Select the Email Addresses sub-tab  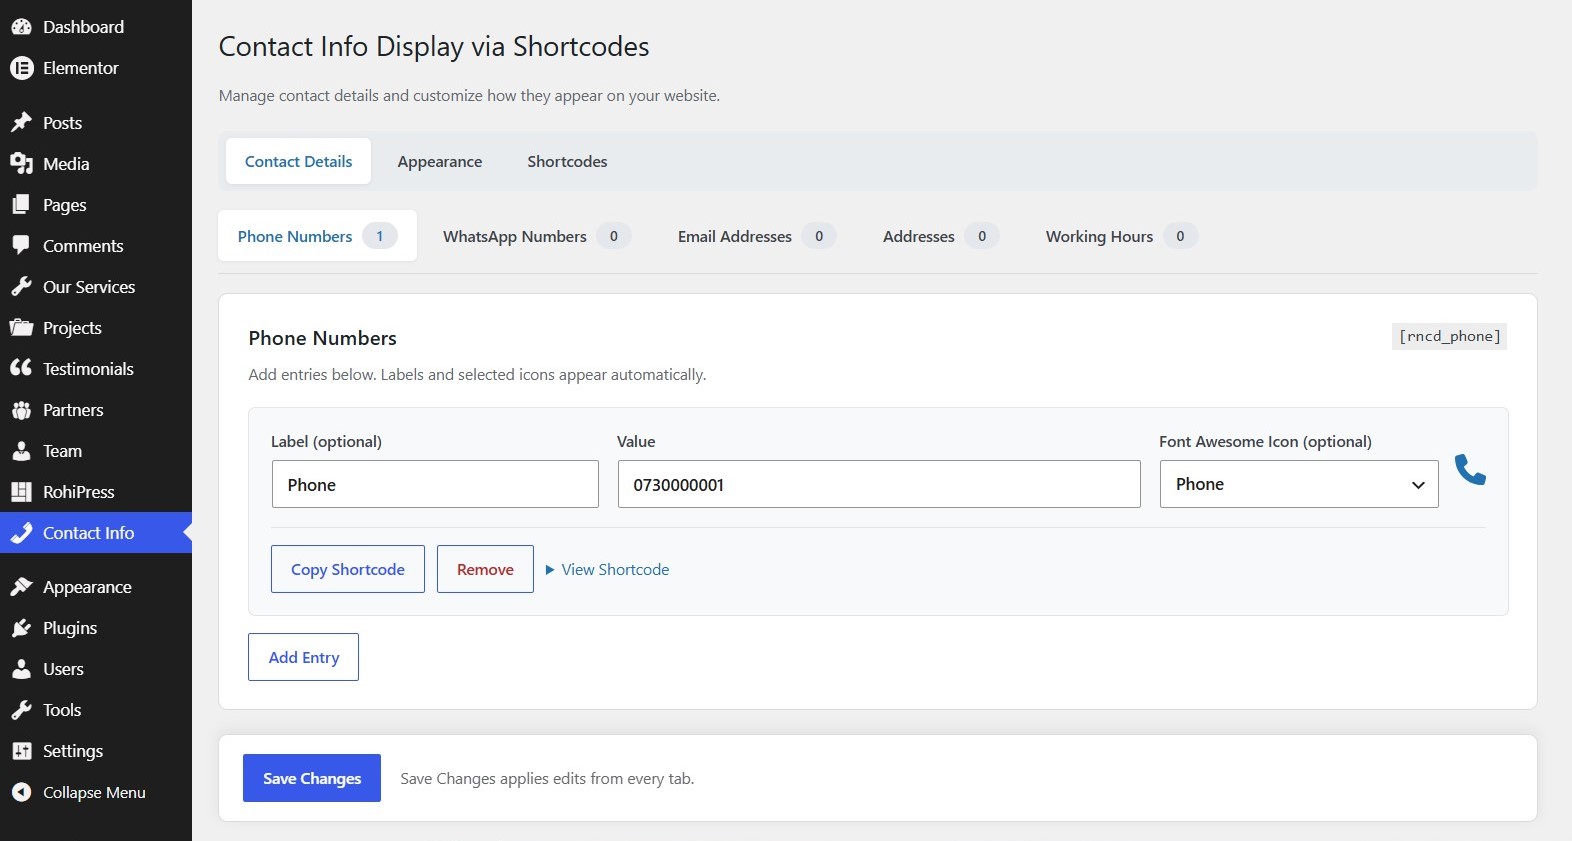click(x=757, y=236)
